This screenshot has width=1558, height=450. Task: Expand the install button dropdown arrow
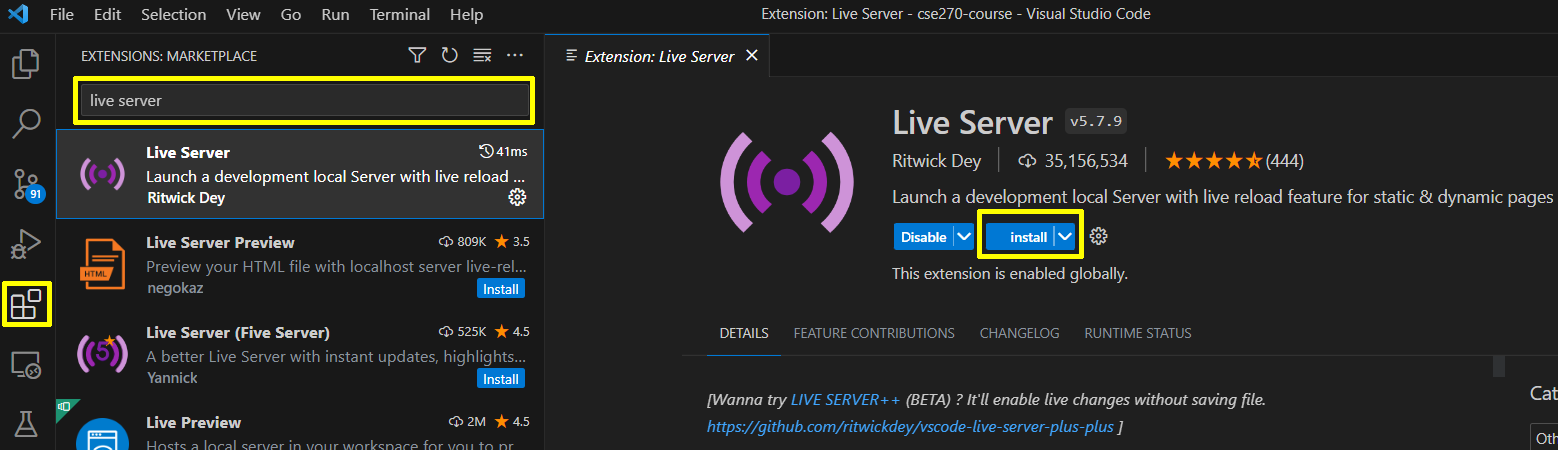point(1066,237)
